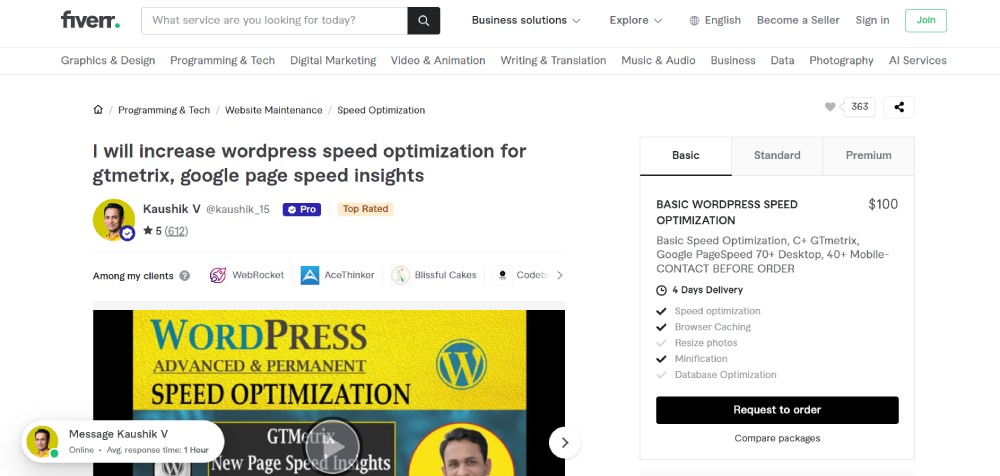Open Video & Animation category
Viewport: 1000px width, 476px height.
438,61
